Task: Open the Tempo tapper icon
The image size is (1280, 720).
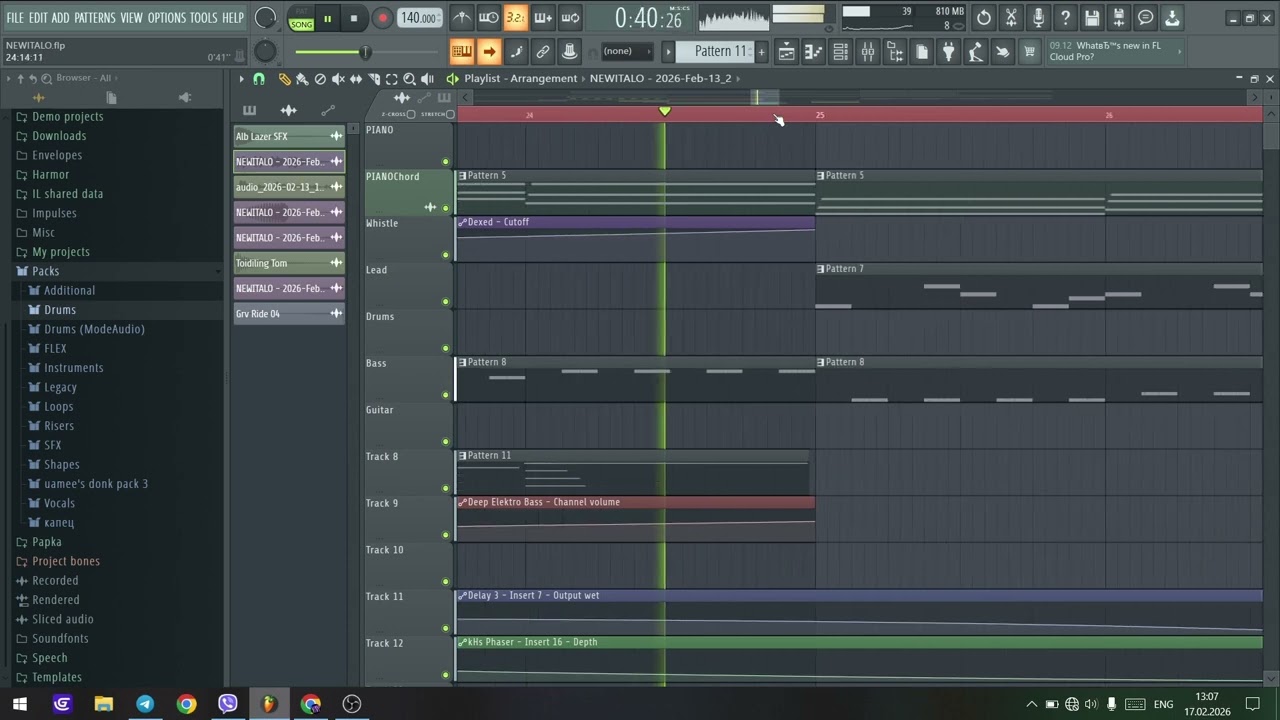Action: (975, 51)
